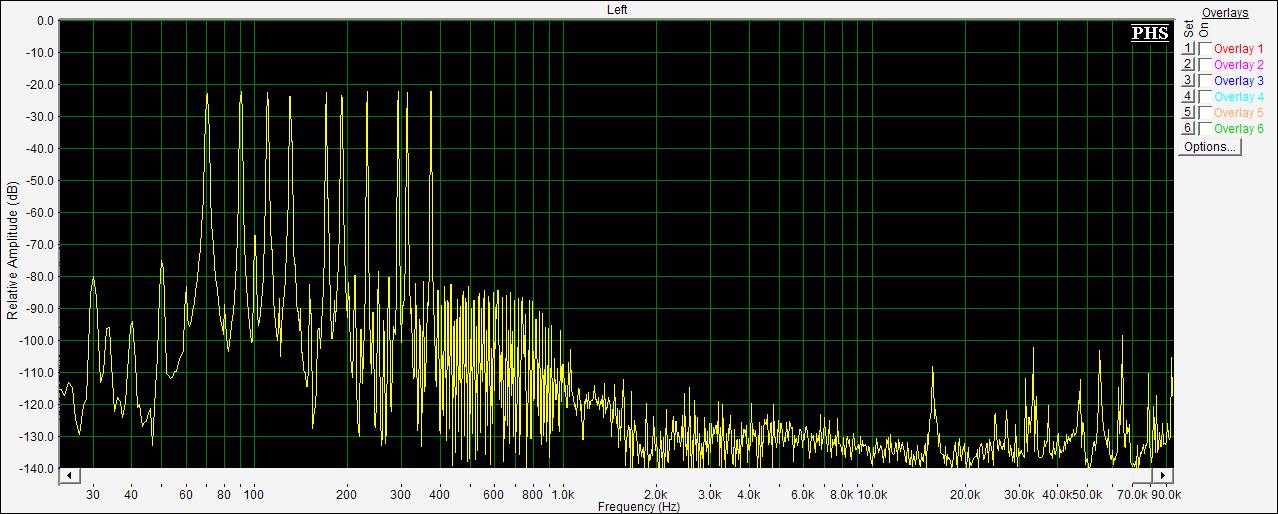
Task: Select the green Overlay 6 label
Action: [x=1238, y=129]
